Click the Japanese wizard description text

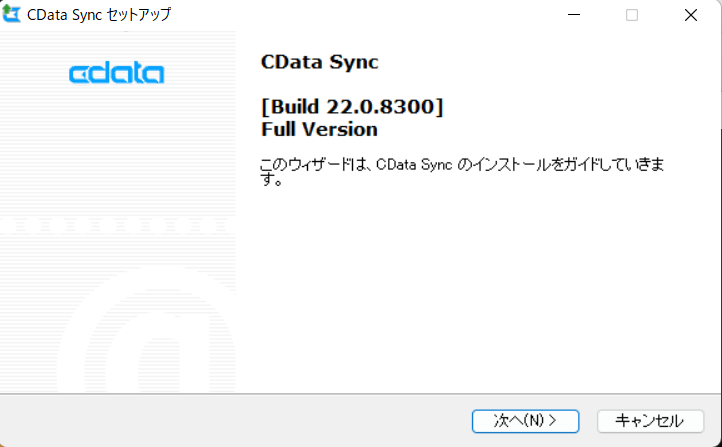tap(462, 163)
